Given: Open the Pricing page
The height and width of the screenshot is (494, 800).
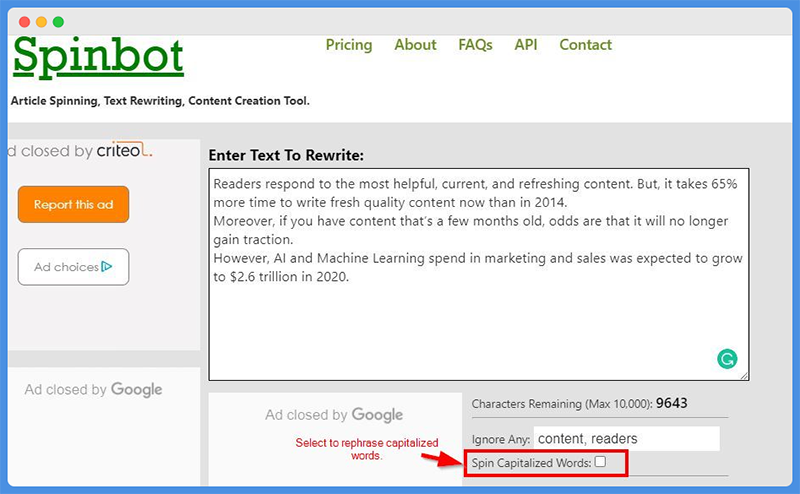Looking at the screenshot, I should (x=349, y=45).
